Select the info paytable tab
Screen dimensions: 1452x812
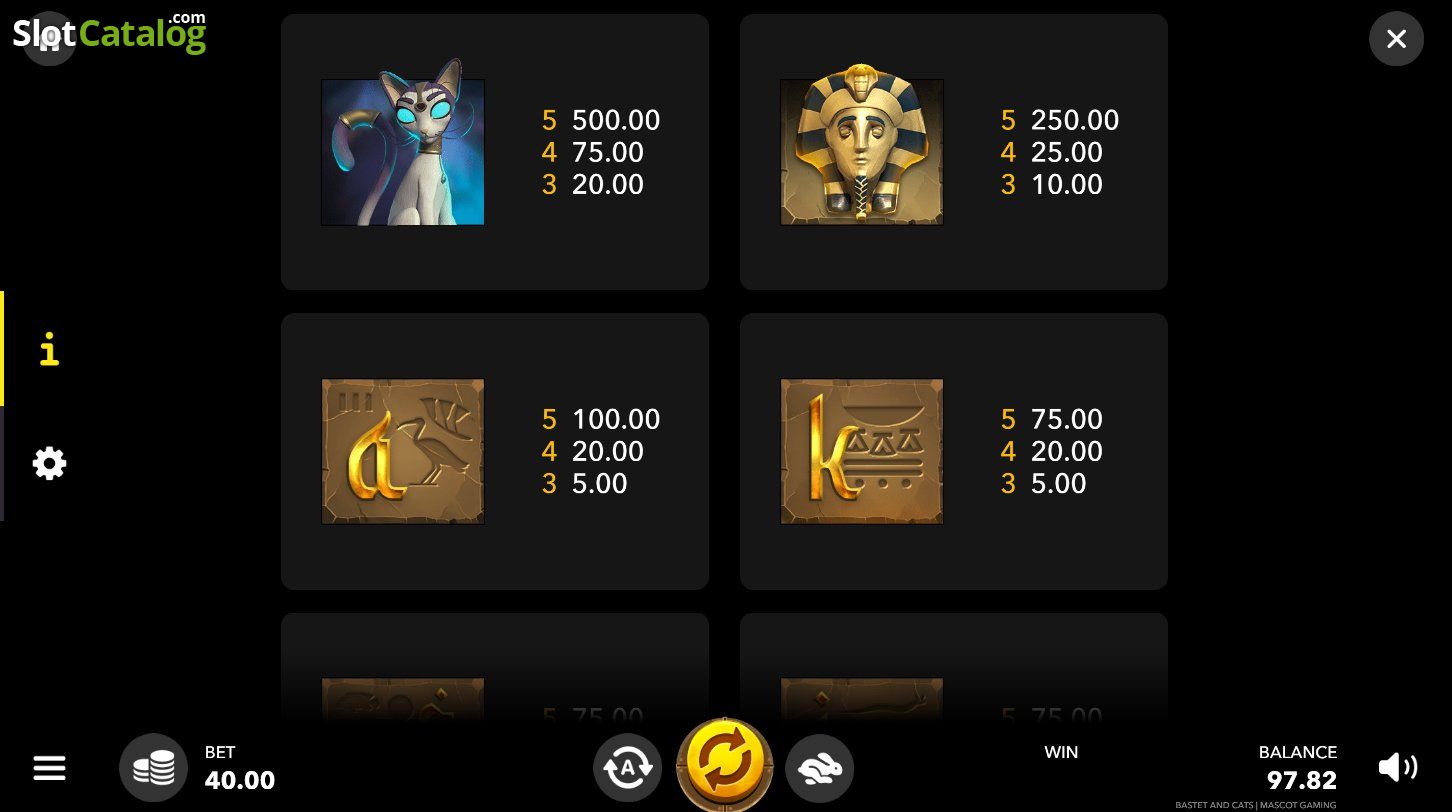pyautogui.click(x=49, y=350)
